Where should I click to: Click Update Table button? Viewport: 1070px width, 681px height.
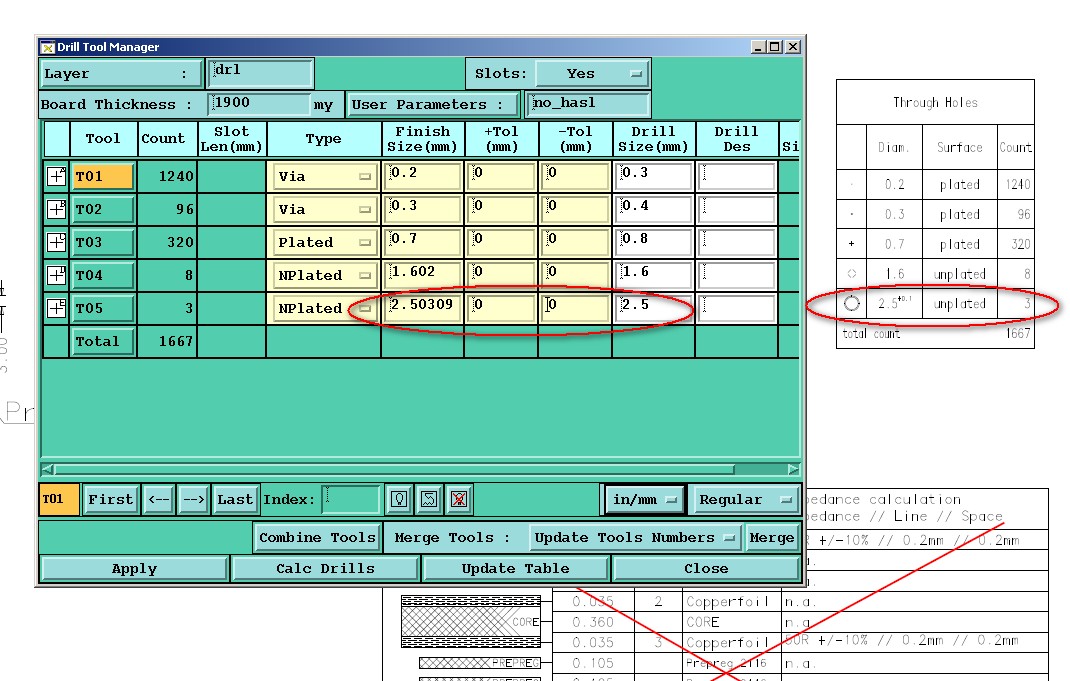point(515,568)
